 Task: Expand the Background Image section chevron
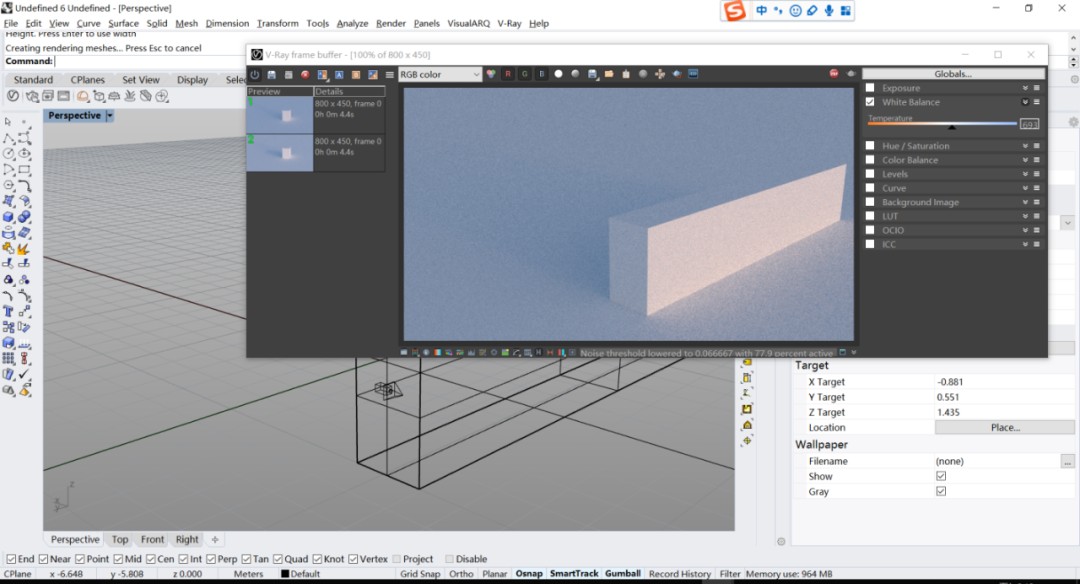tap(1025, 202)
